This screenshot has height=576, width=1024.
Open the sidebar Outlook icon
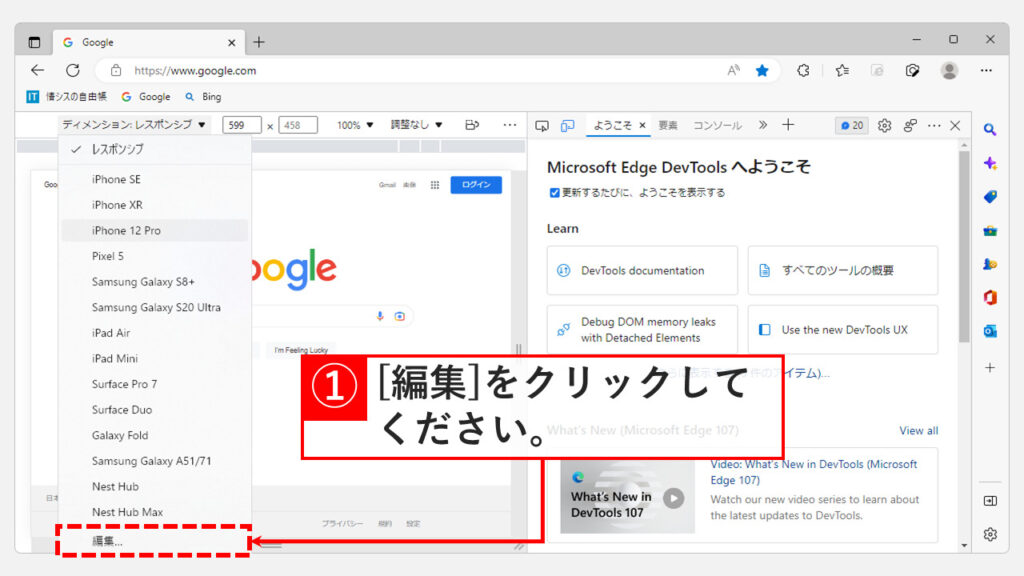[x=990, y=332]
